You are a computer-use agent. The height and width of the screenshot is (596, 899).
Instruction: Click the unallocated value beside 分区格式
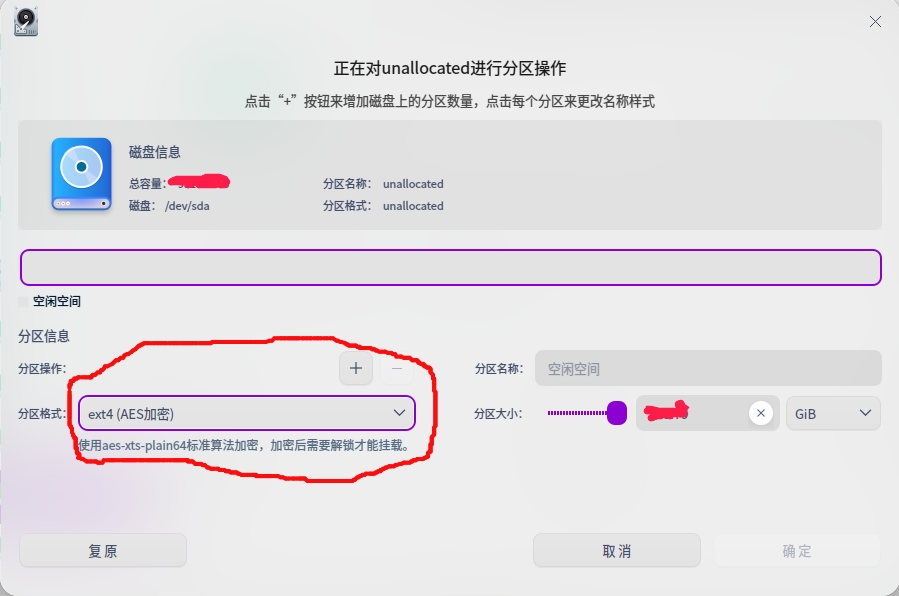[x=413, y=206]
